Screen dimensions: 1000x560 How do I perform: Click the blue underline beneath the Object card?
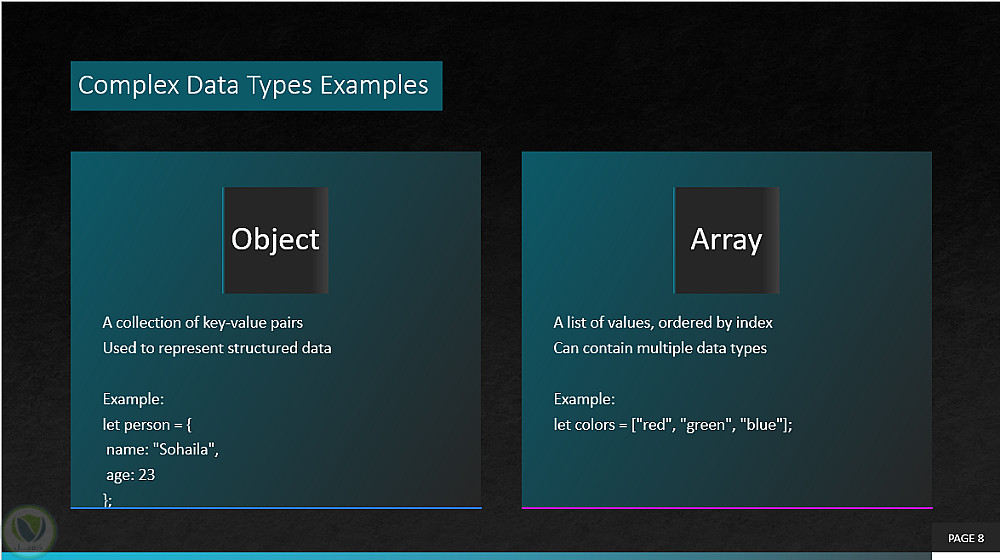tap(275, 508)
